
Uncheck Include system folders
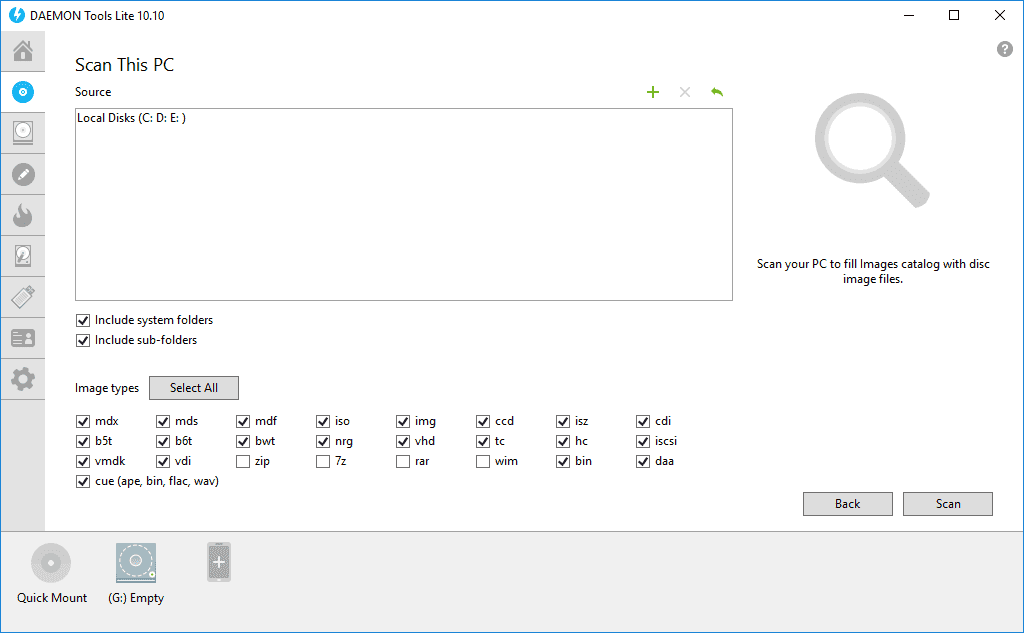(x=83, y=320)
